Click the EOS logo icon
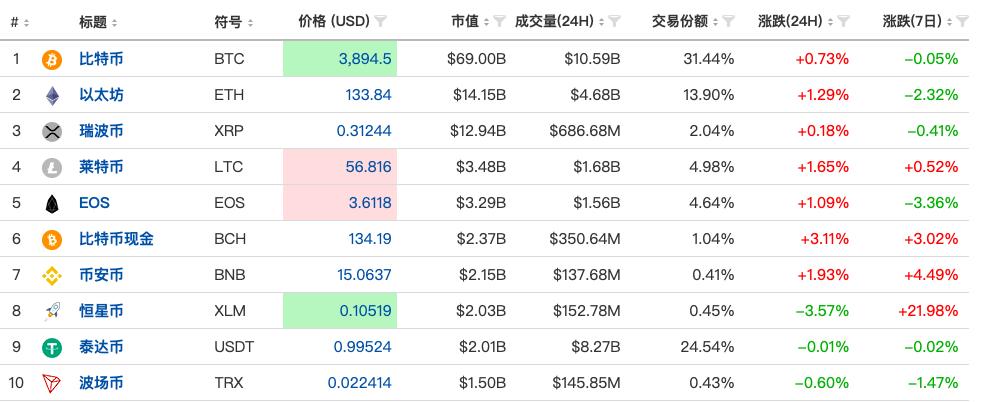The image size is (982, 402). coord(52,203)
